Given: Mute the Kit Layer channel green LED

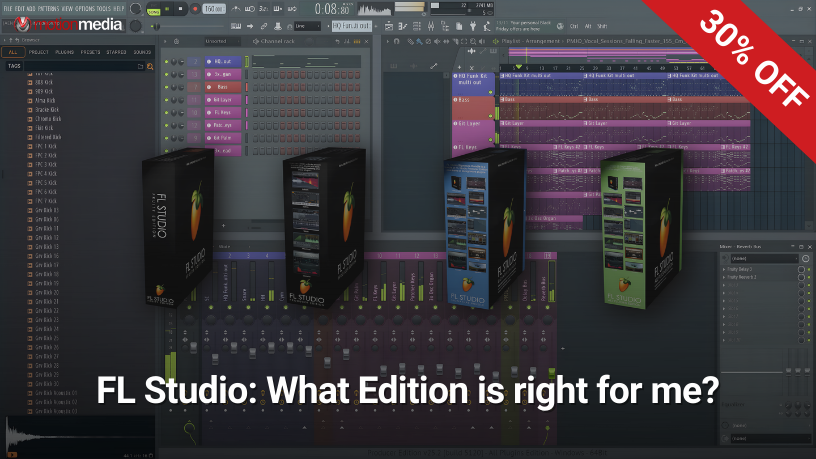Looking at the screenshot, I should (x=167, y=100).
